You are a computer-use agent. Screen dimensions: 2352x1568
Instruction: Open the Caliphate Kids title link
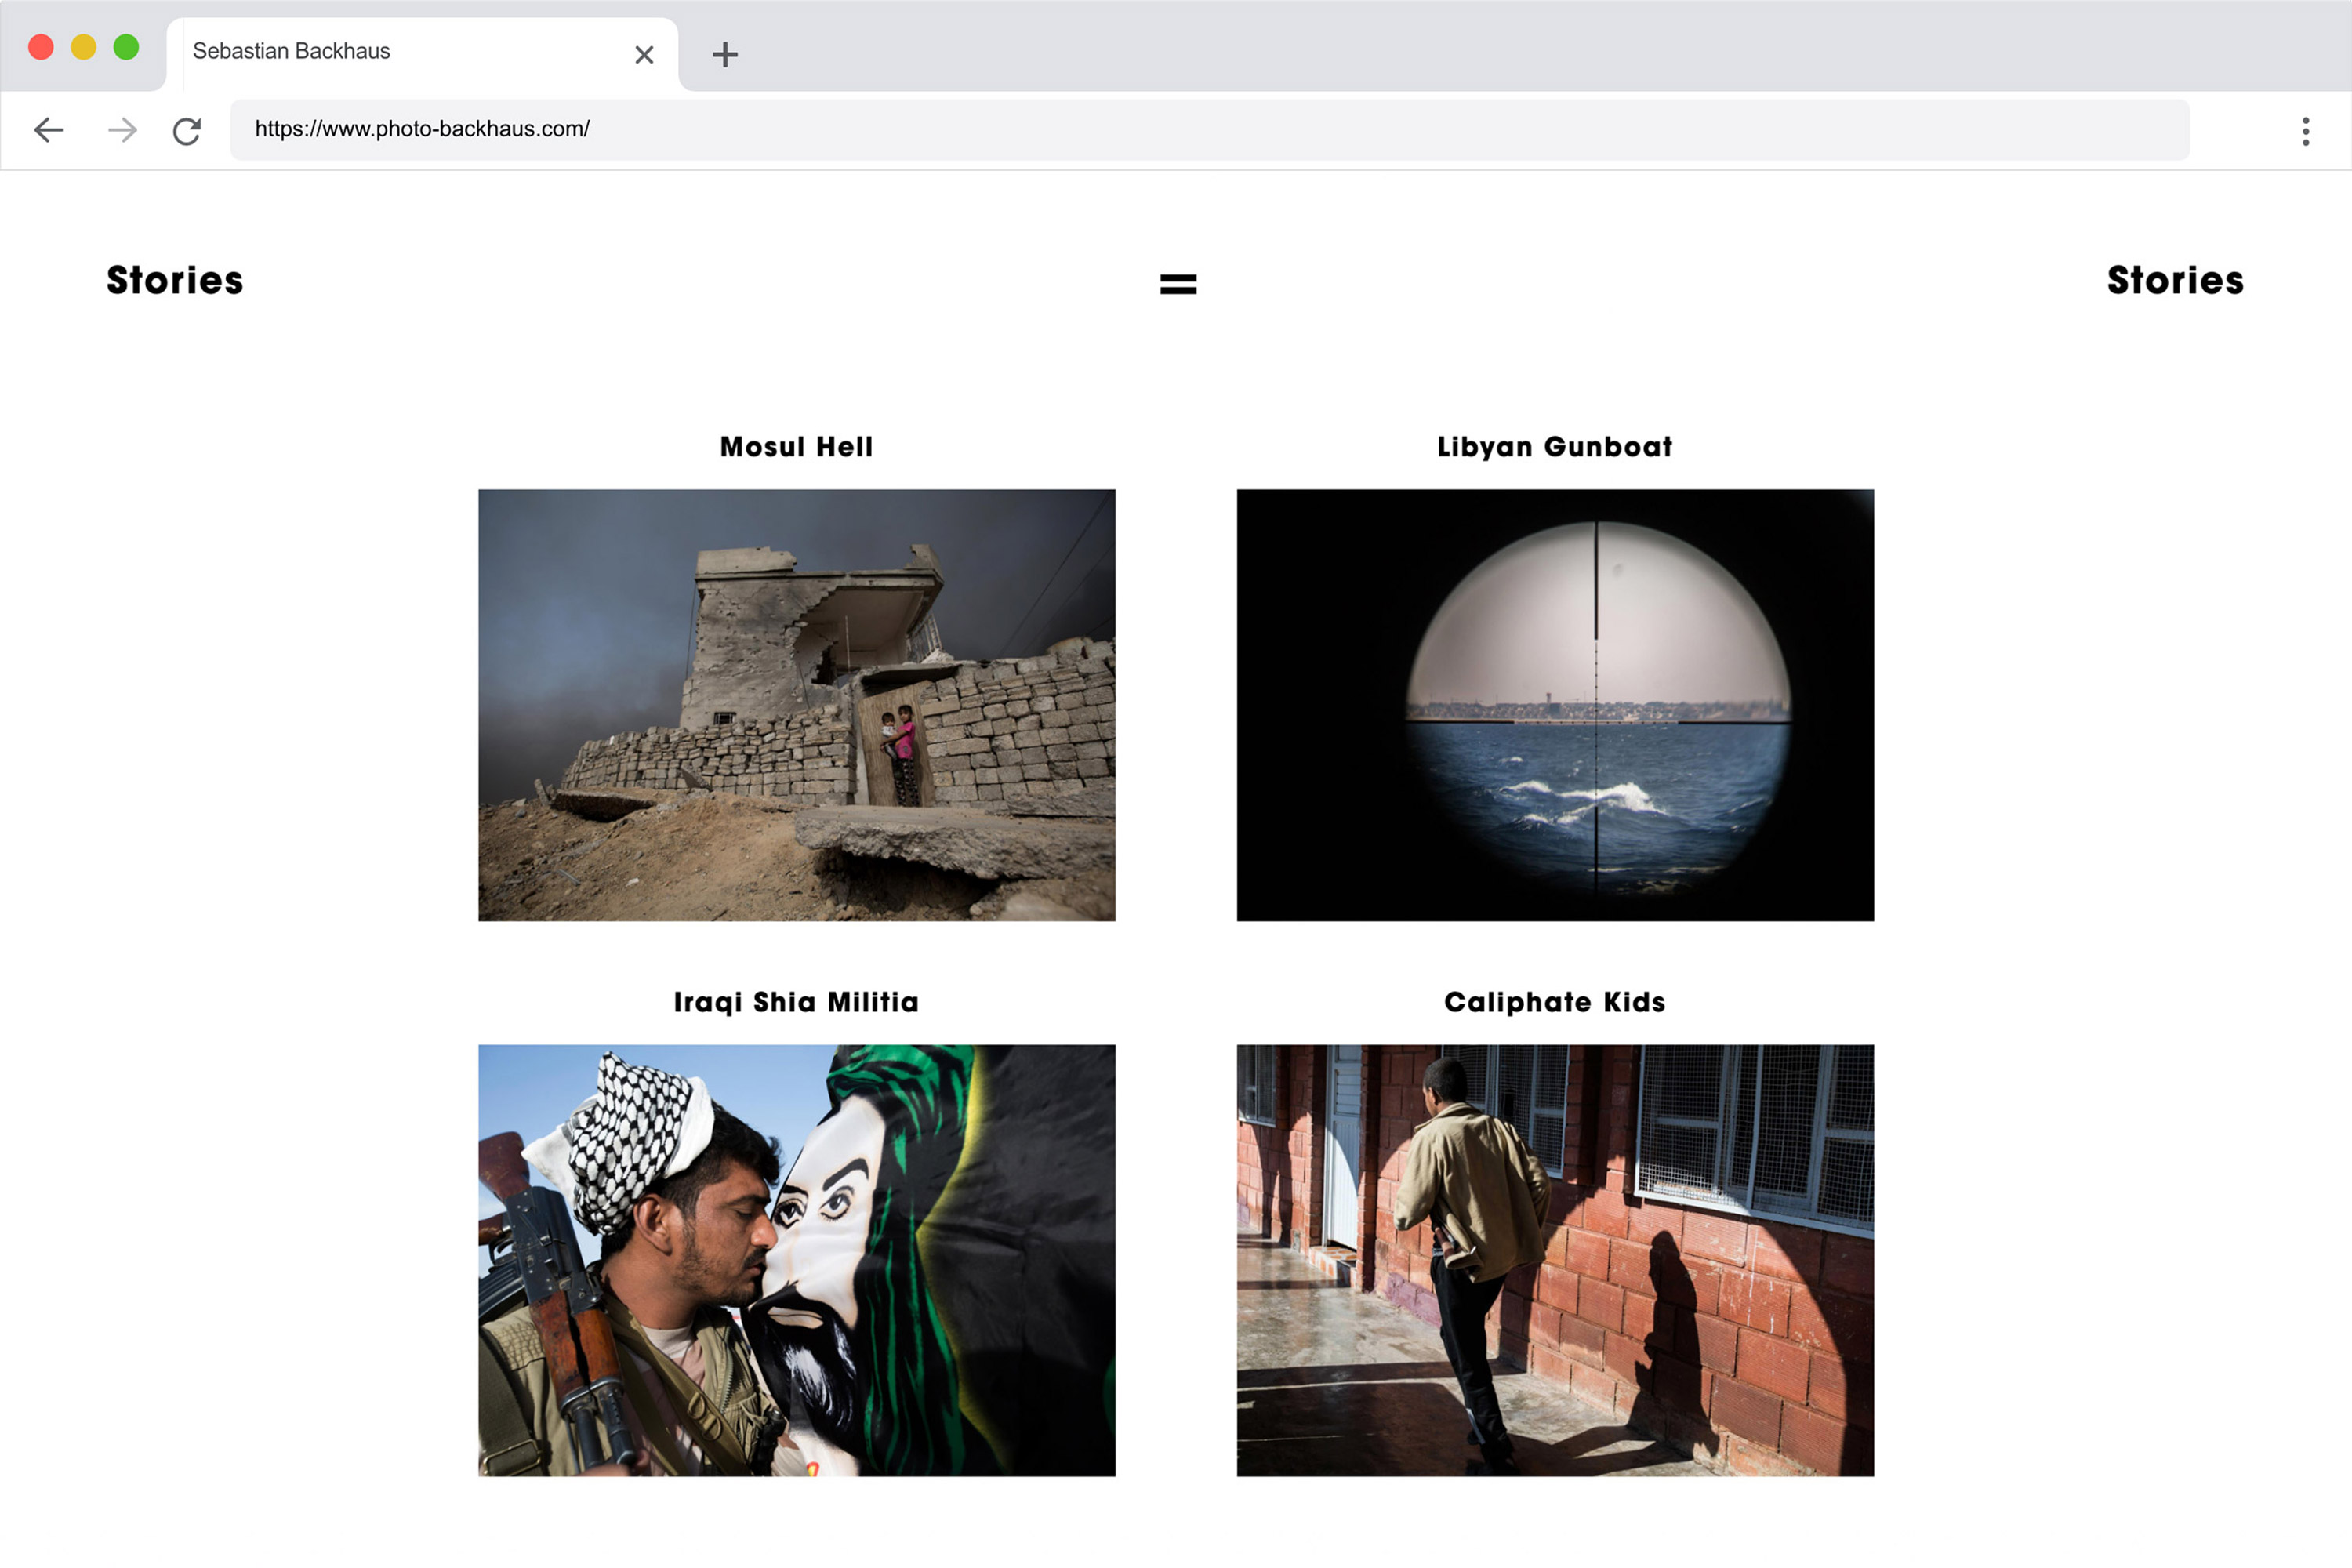pyautogui.click(x=1555, y=1002)
